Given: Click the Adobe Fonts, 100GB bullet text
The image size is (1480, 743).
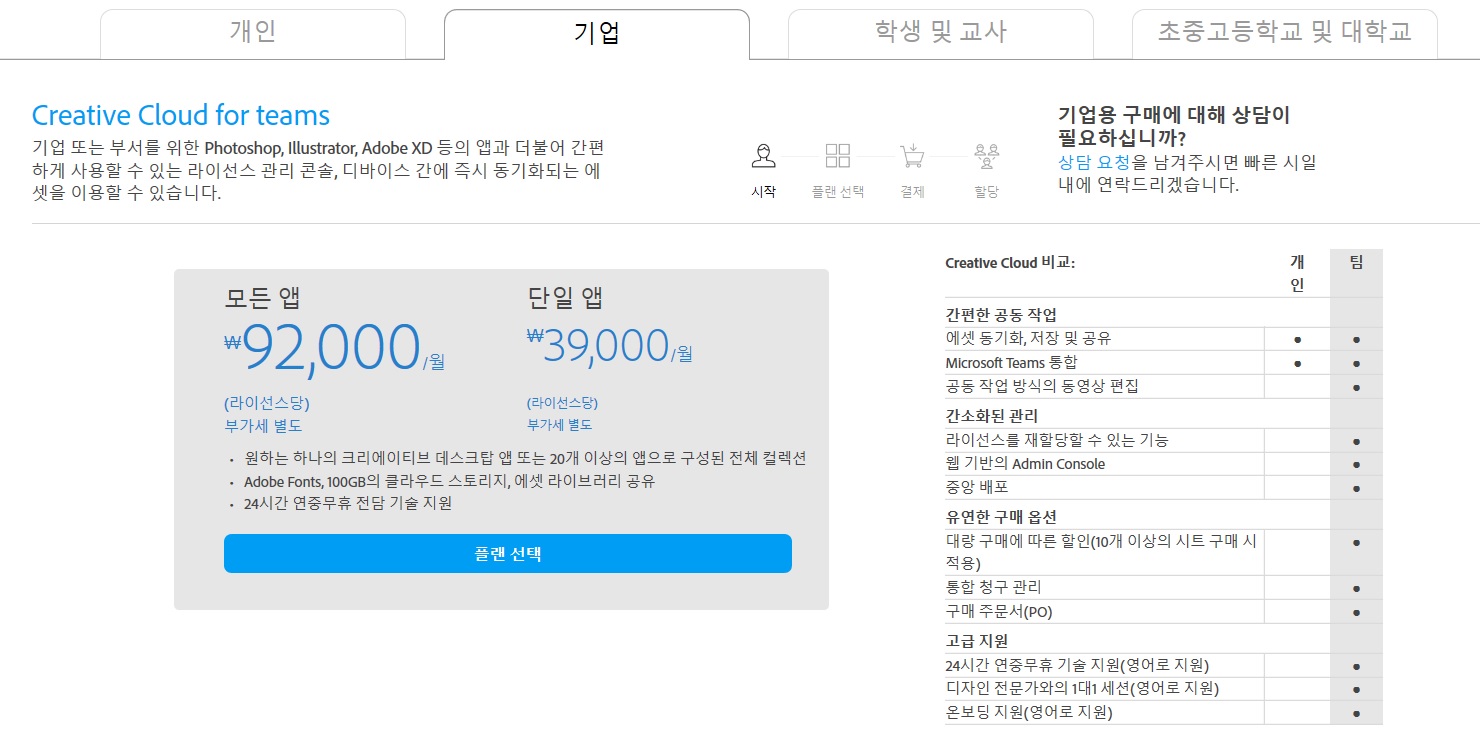Looking at the screenshot, I should coord(449,481).
